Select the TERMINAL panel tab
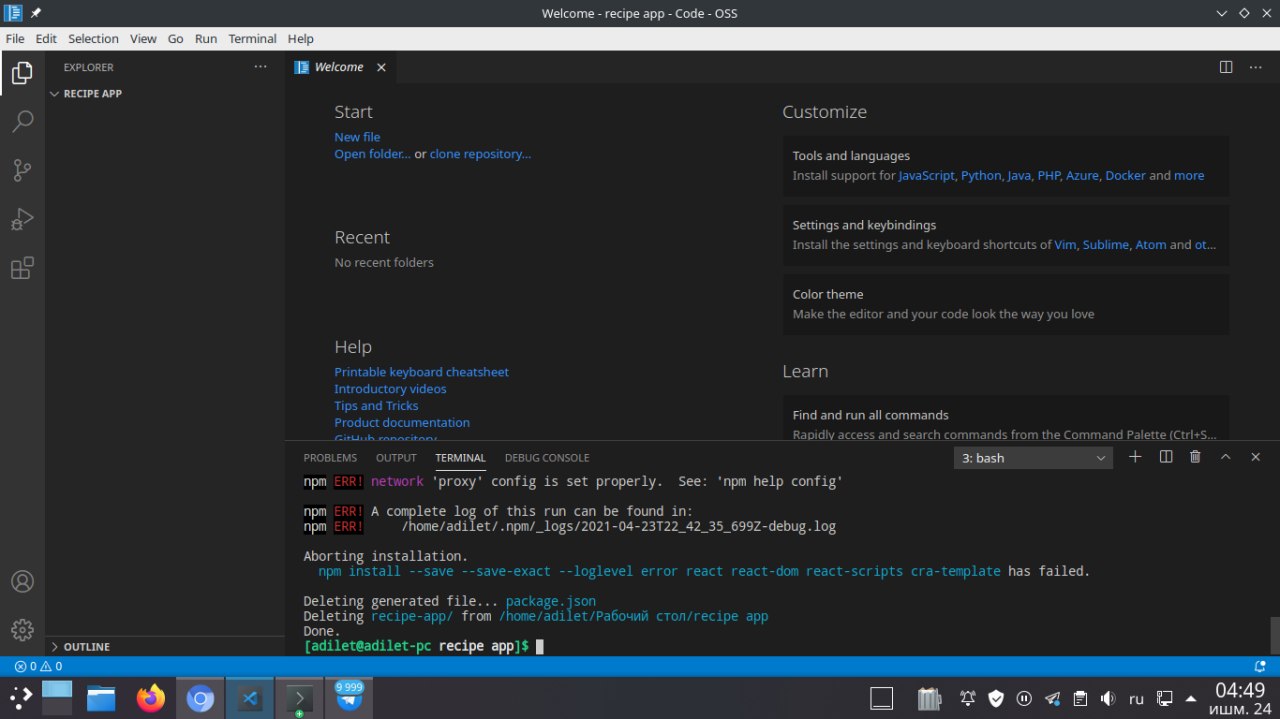Viewport: 1280px width, 719px height. click(460, 457)
